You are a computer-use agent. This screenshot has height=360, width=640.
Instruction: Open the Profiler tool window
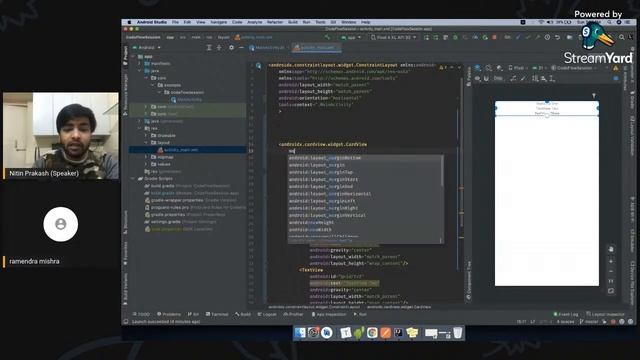tap(293, 314)
